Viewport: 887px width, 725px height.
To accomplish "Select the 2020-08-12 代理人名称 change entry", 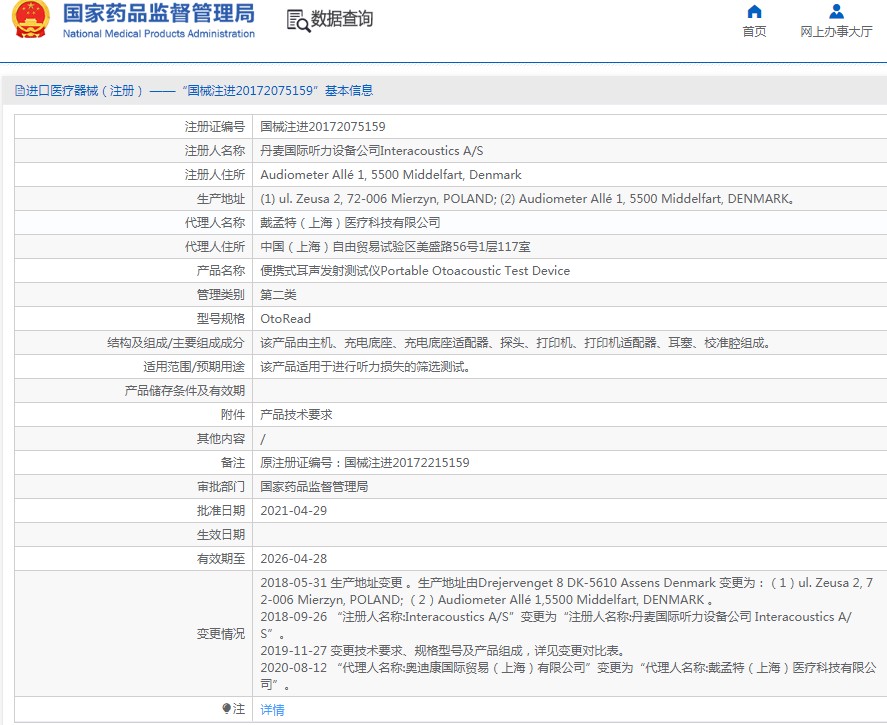I will (x=569, y=676).
